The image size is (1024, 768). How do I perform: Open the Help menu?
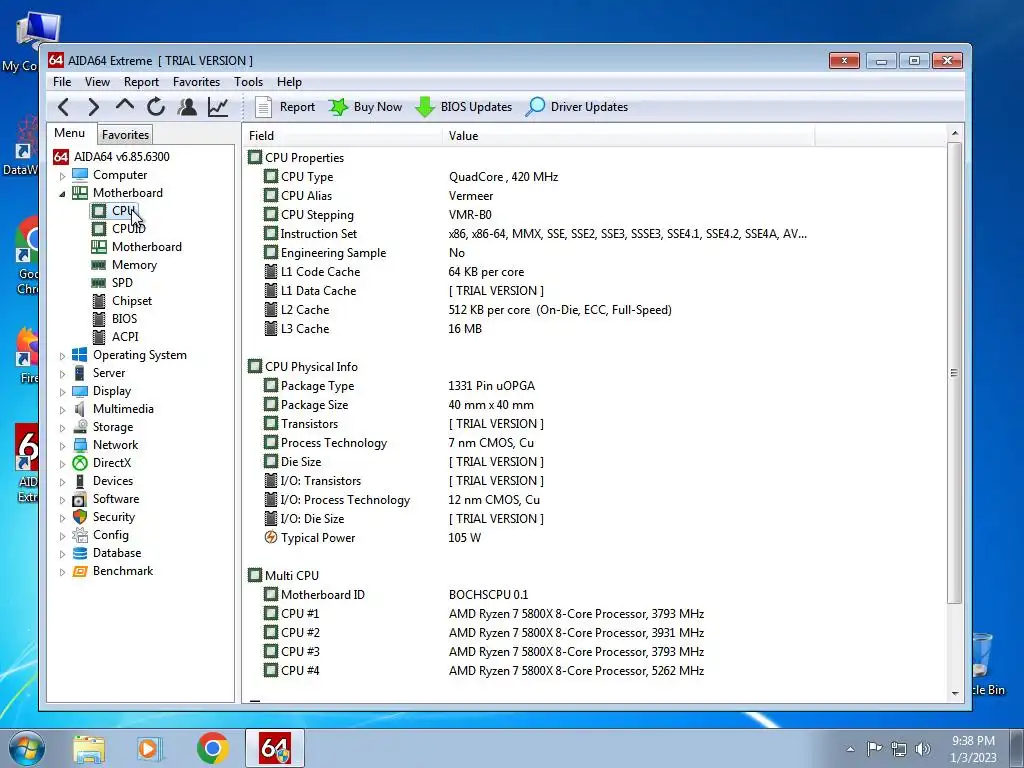point(289,82)
